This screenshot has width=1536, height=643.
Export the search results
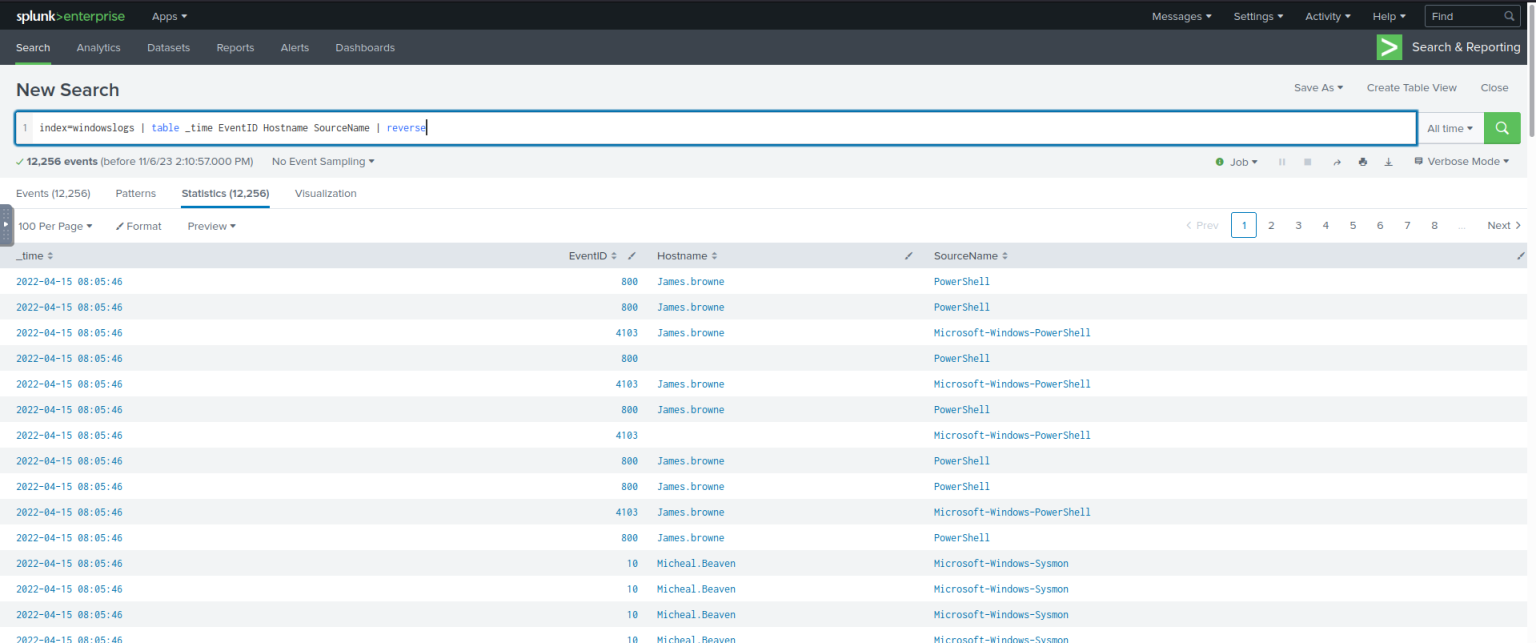1388,161
